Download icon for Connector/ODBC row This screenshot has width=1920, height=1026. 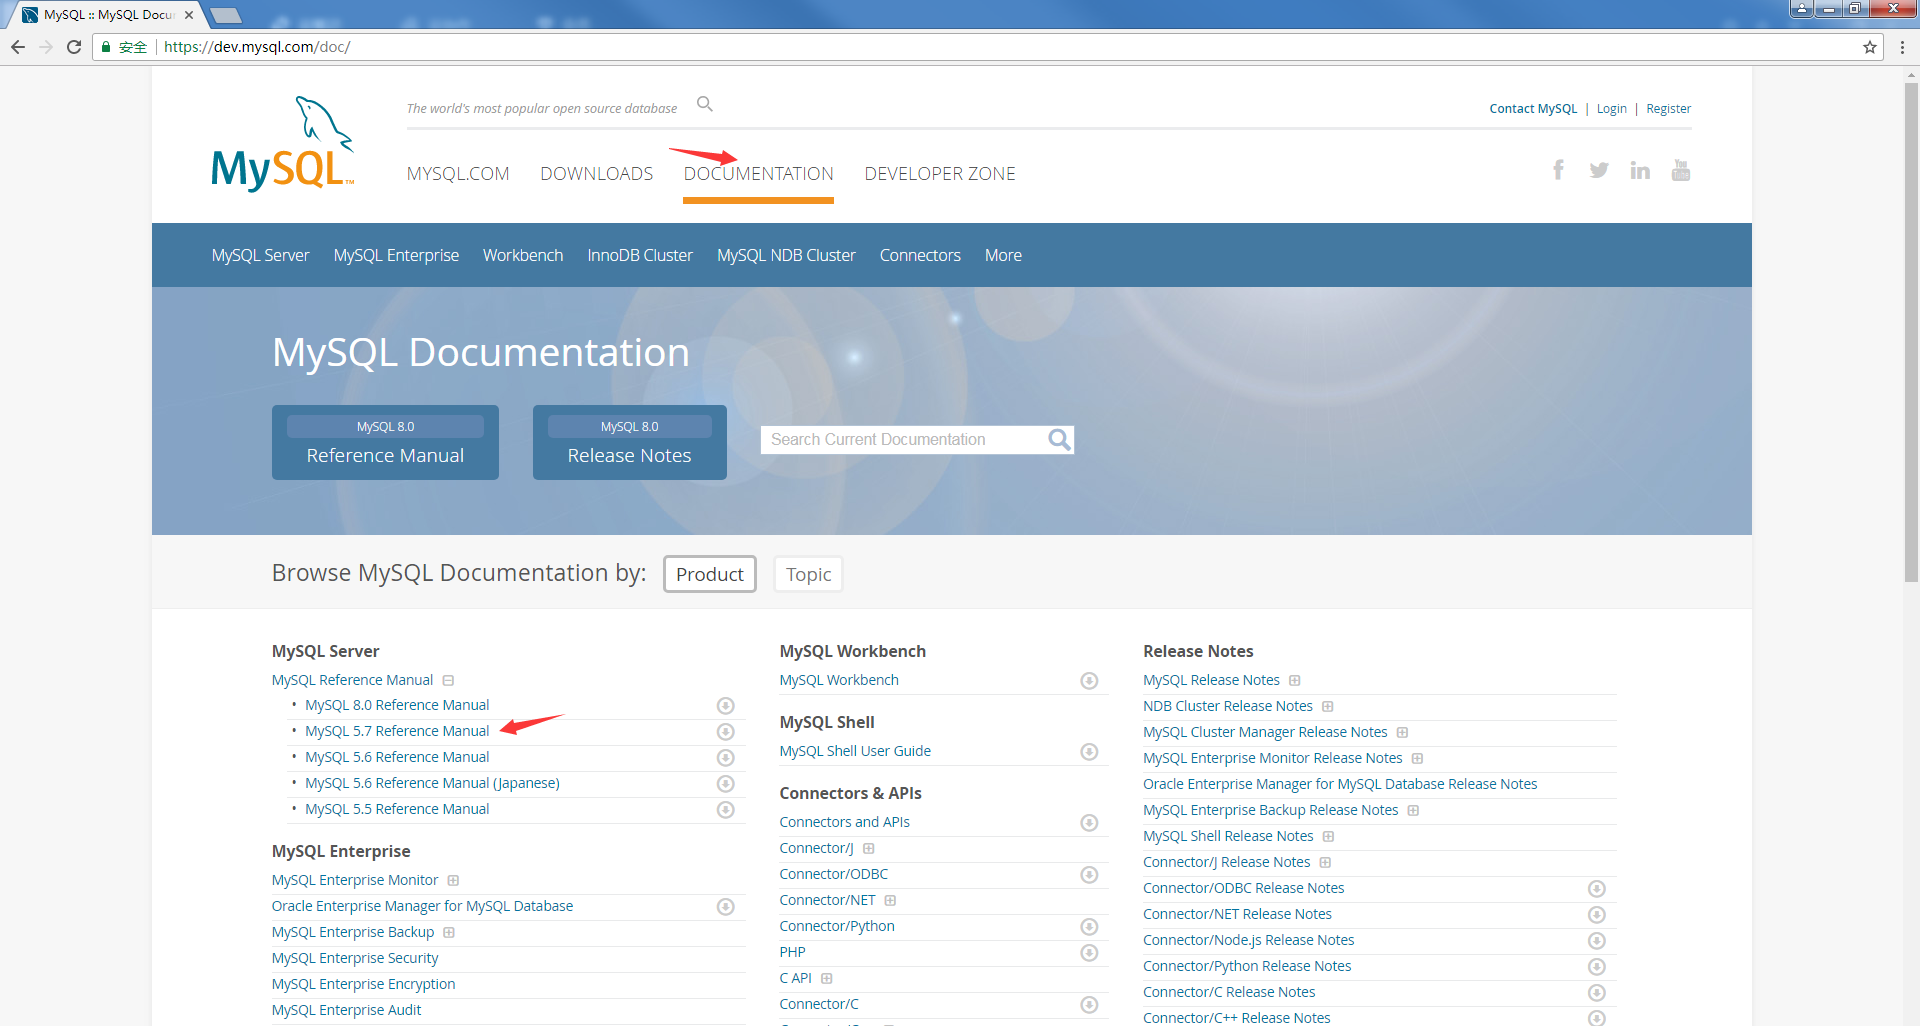click(x=1090, y=875)
